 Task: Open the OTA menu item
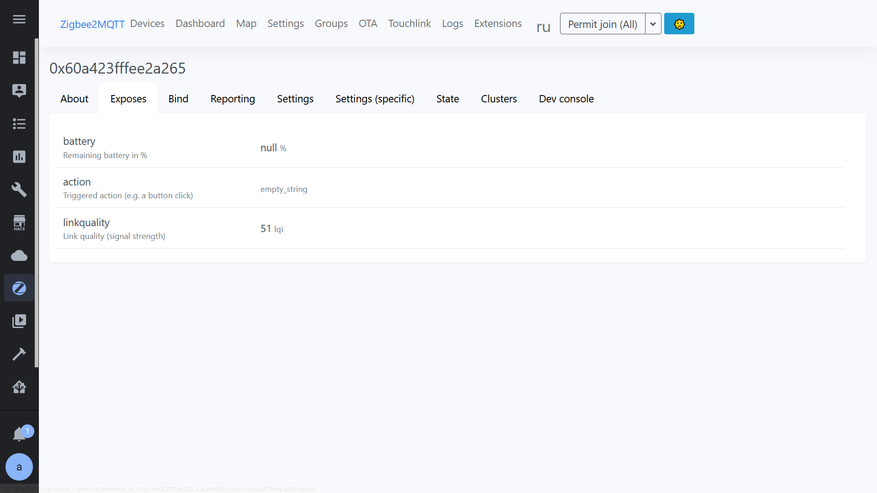point(368,24)
